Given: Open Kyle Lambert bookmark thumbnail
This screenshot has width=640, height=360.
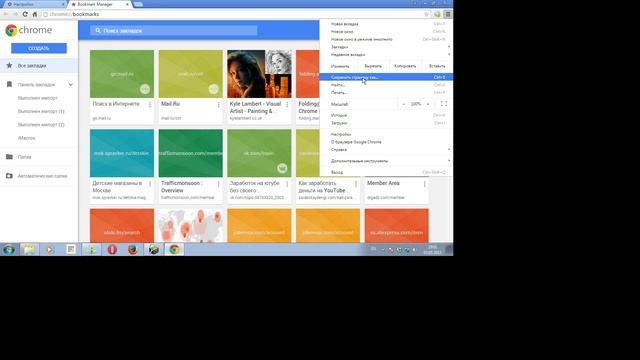Looking at the screenshot, I should (x=259, y=74).
